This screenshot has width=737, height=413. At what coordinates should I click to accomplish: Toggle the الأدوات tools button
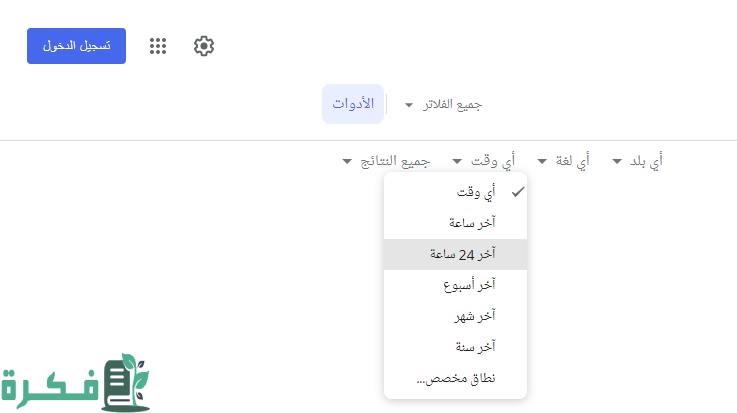353,104
